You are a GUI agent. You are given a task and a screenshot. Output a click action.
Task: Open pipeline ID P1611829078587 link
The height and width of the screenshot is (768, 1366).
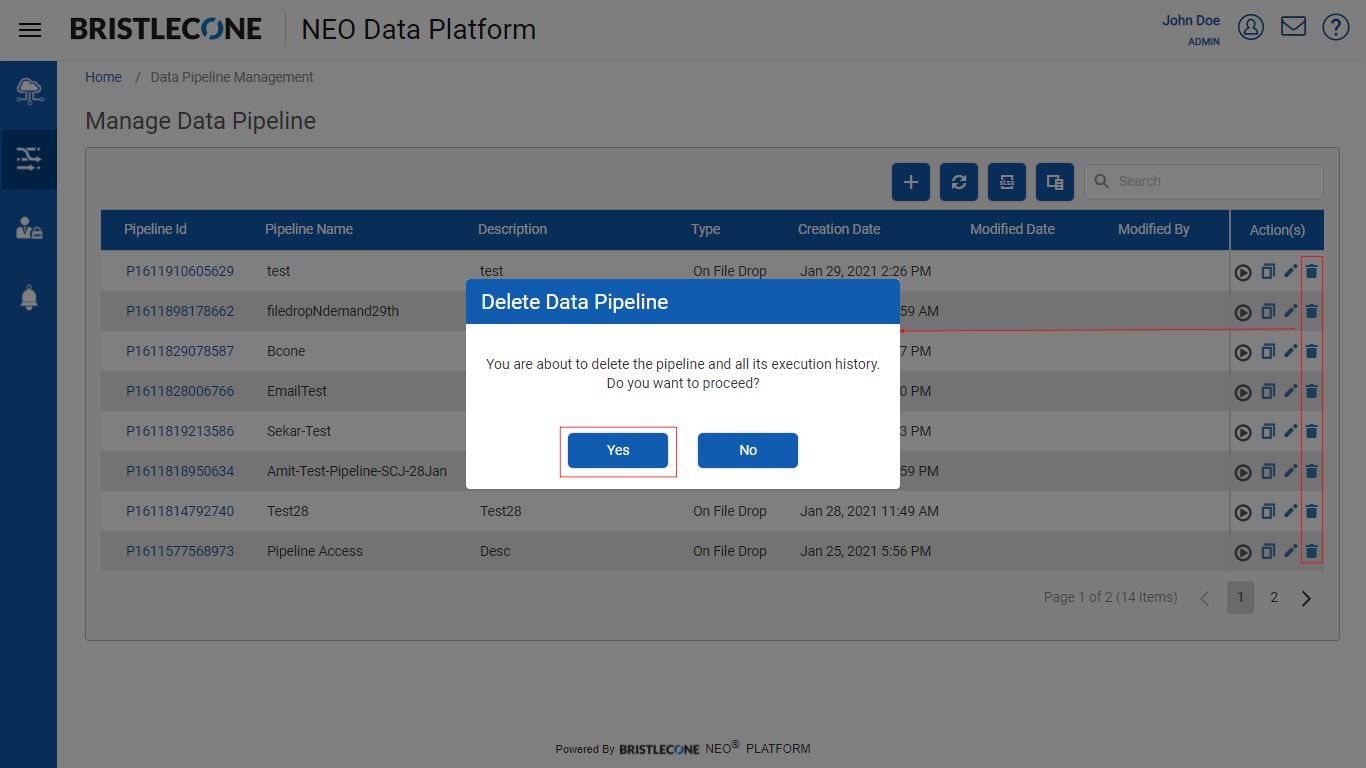tap(180, 351)
